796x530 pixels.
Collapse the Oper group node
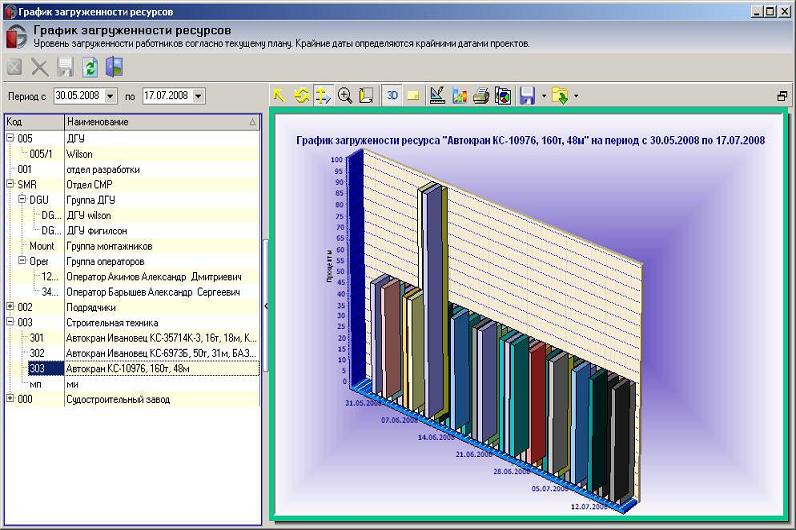[x=22, y=261]
